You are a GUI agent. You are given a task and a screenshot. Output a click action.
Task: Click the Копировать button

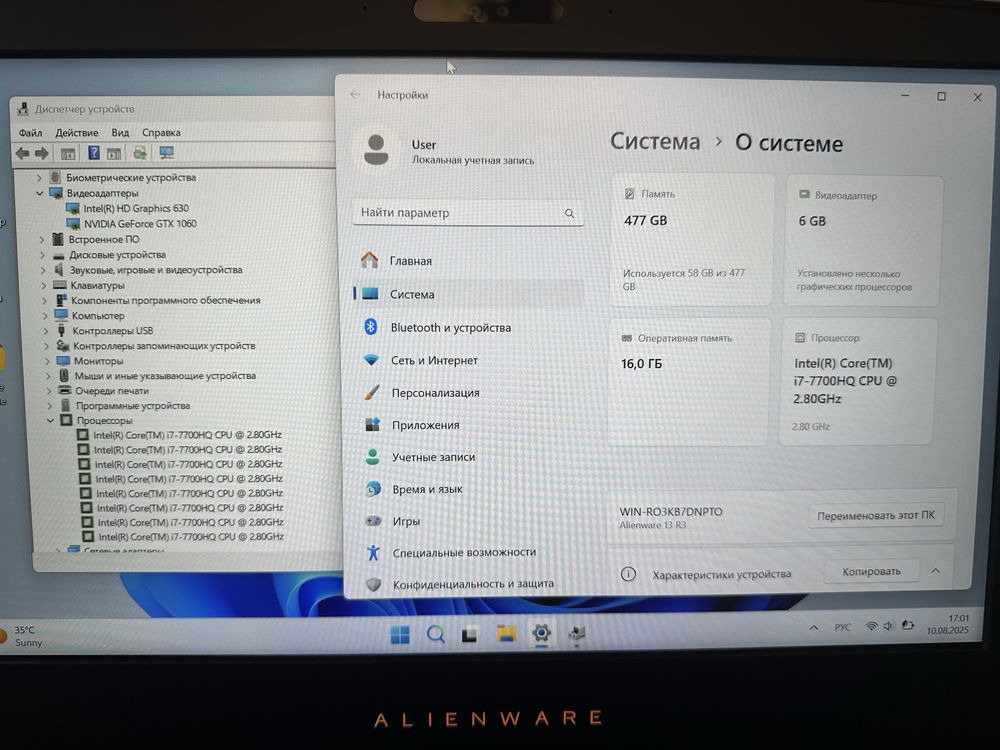[871, 571]
